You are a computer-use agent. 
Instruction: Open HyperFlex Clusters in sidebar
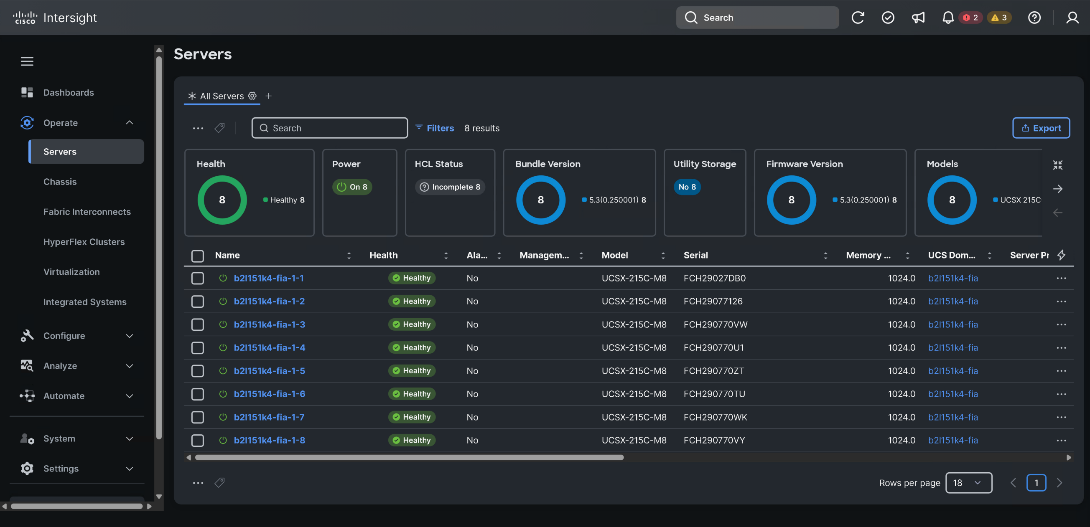[x=84, y=242]
